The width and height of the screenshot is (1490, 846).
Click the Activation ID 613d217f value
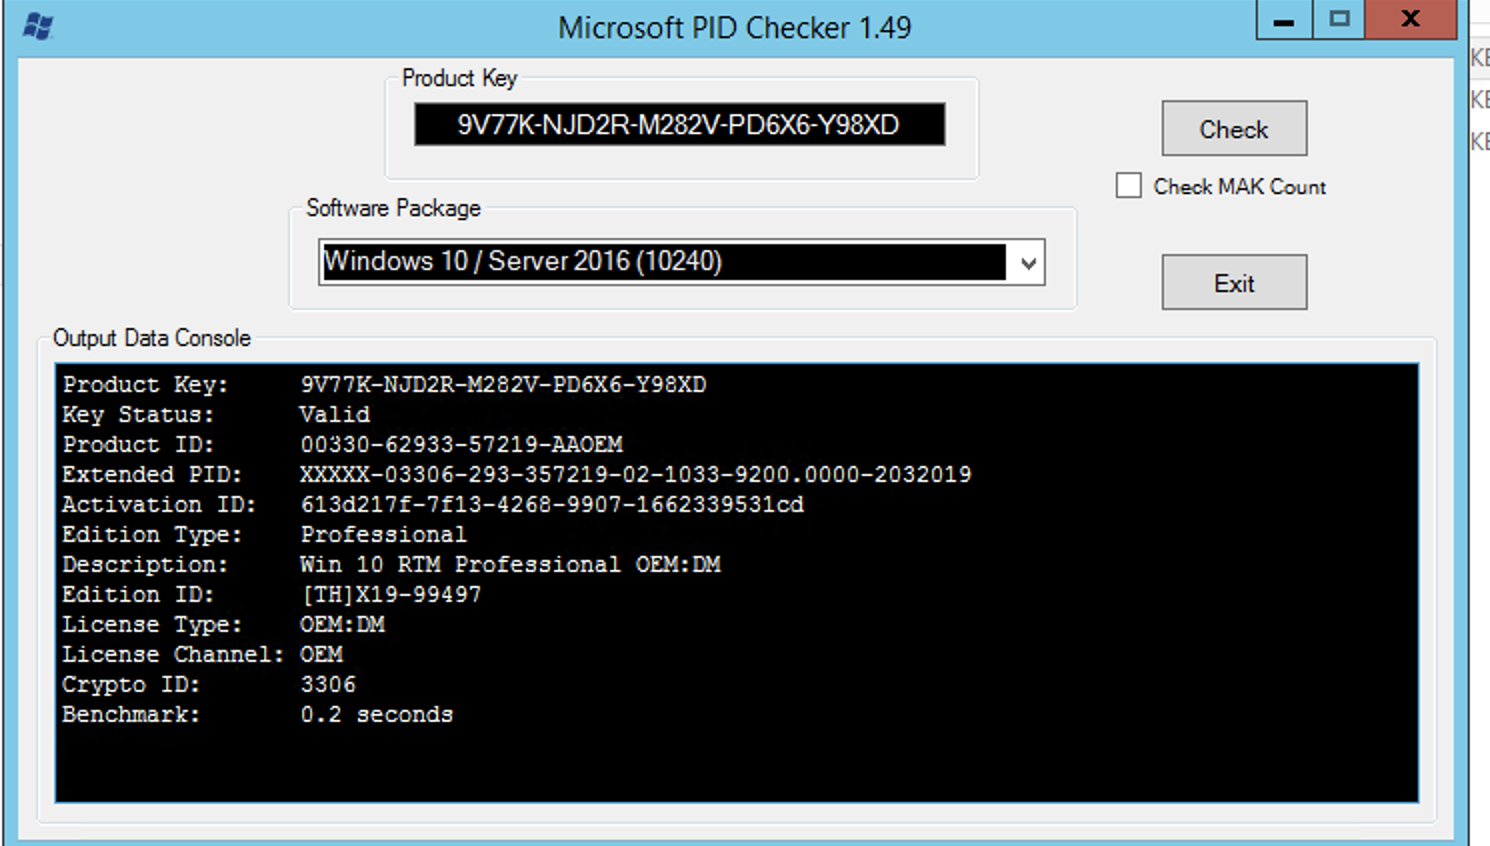(552, 504)
